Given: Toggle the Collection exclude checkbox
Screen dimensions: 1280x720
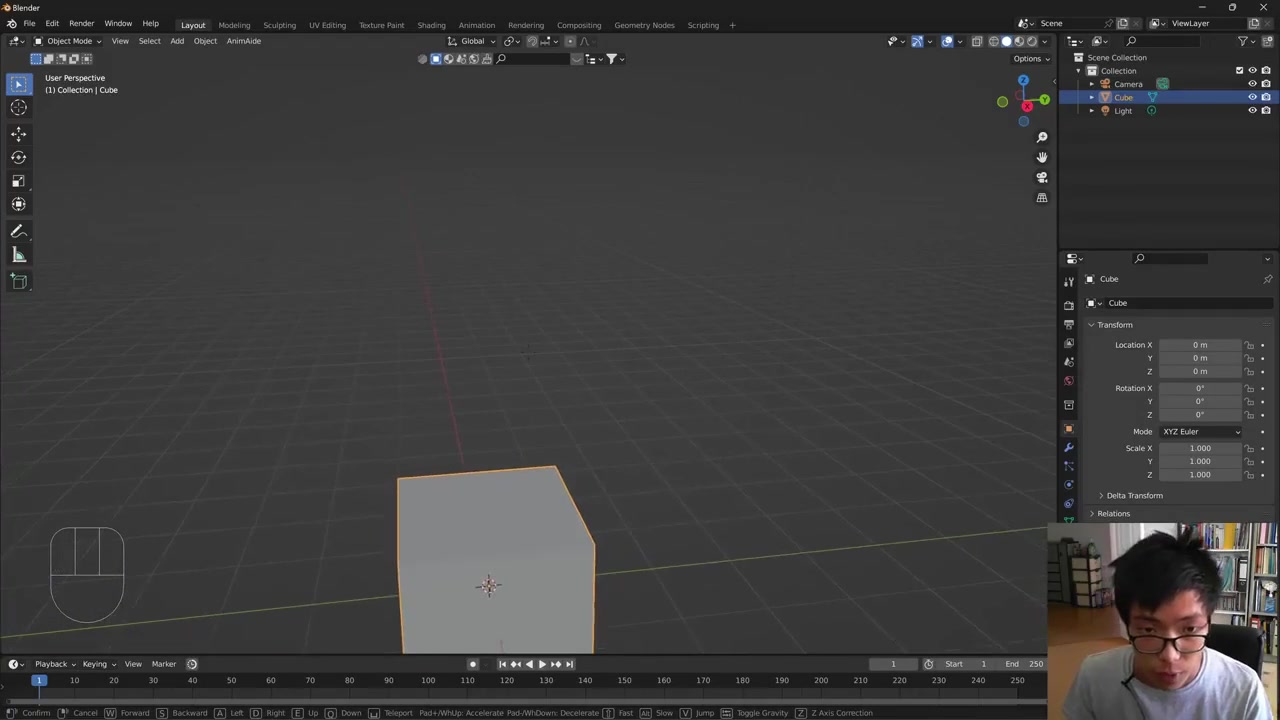Looking at the screenshot, I should pos(1239,71).
